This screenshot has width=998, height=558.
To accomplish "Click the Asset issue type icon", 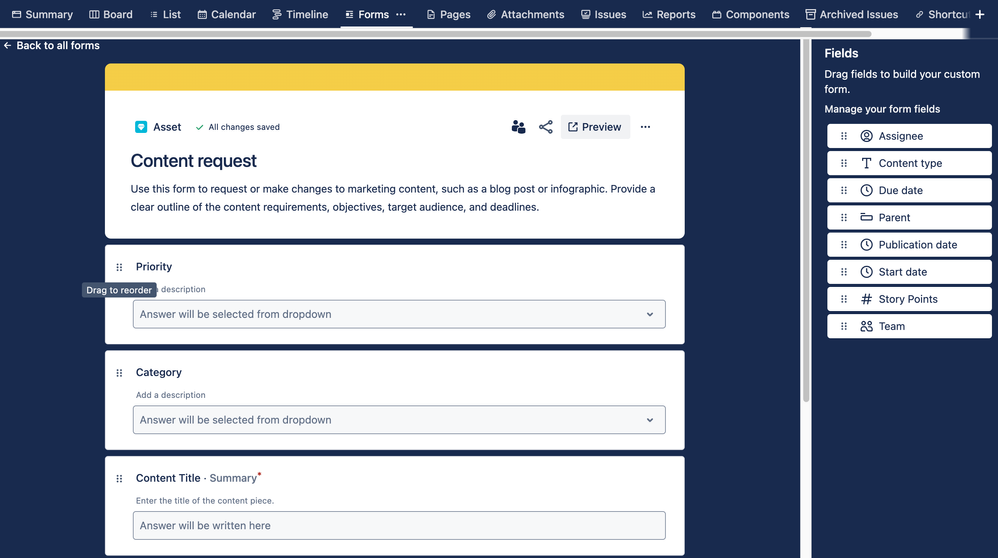I will [x=141, y=127].
